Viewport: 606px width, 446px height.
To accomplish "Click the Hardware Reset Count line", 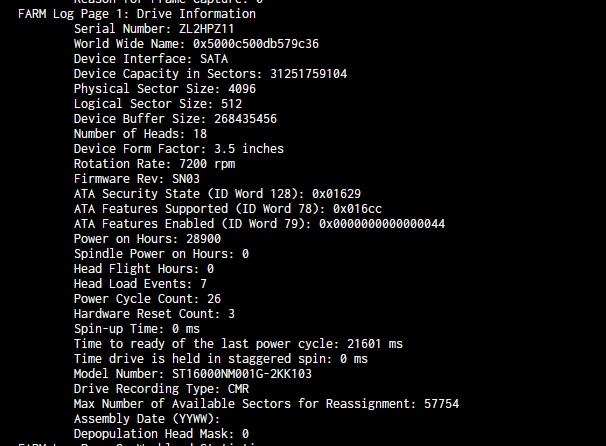I will 154,314.
